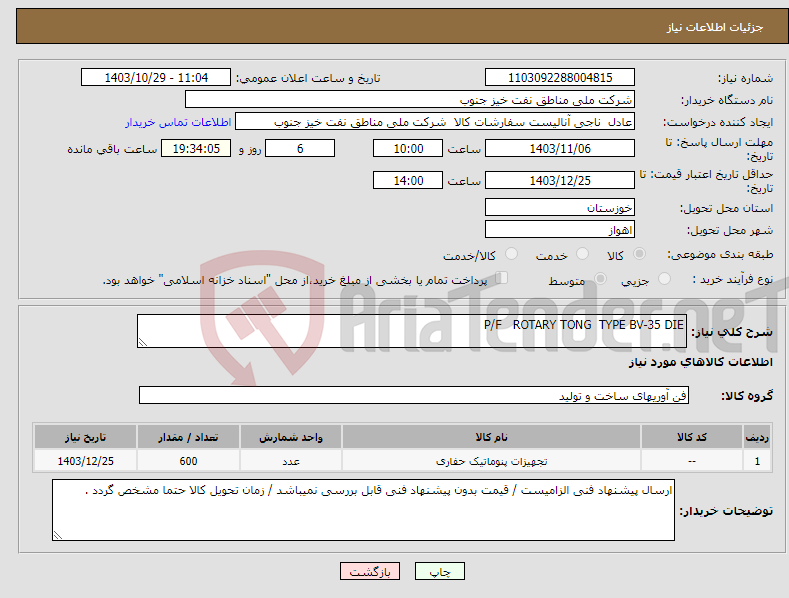Select the جزیی purchase type radio
This screenshot has height=598, width=789.
pyautogui.click(x=664, y=278)
